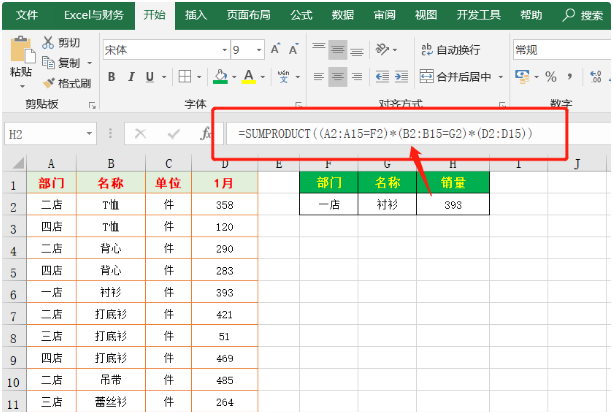
Task: Click the borders icon
Action: [x=185, y=77]
